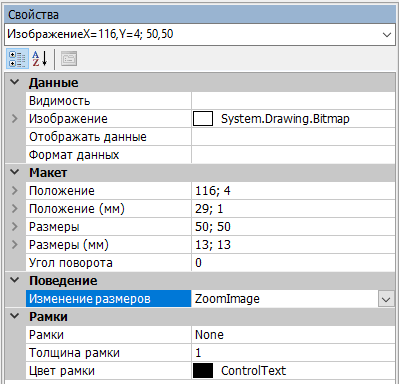Screen dimensions: 399x384
Task: Click the black Цвет рамки swatch
Action: tap(203, 371)
